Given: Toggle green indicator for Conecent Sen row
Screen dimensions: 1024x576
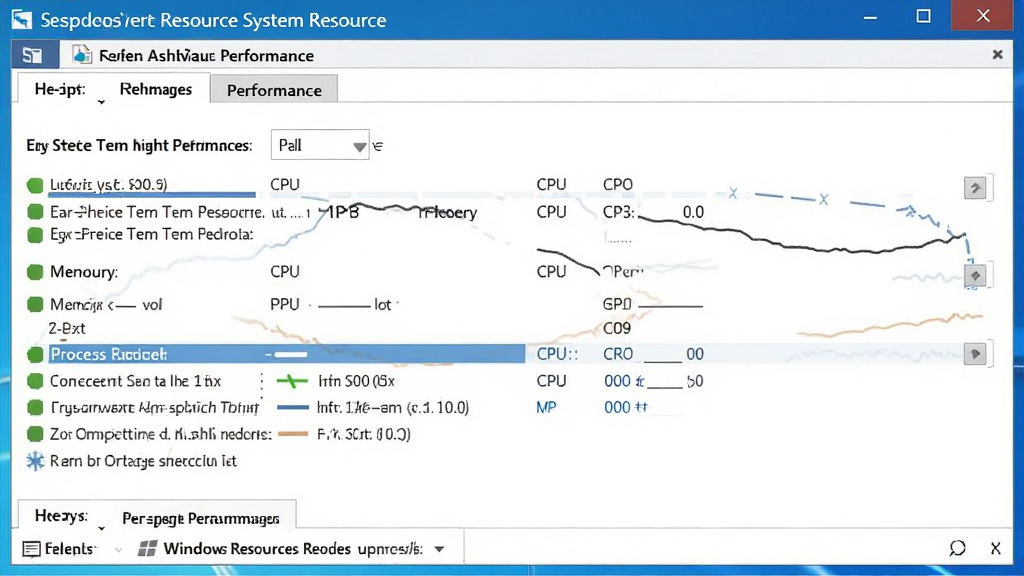Looking at the screenshot, I should (35, 381).
